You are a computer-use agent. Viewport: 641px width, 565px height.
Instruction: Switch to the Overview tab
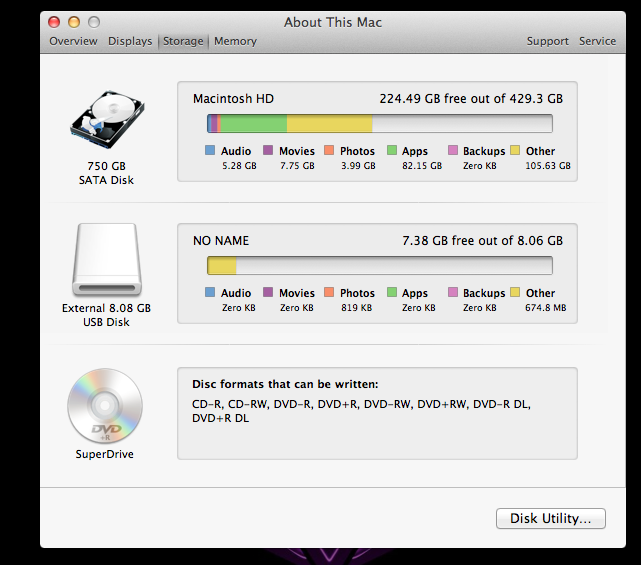coord(73,41)
